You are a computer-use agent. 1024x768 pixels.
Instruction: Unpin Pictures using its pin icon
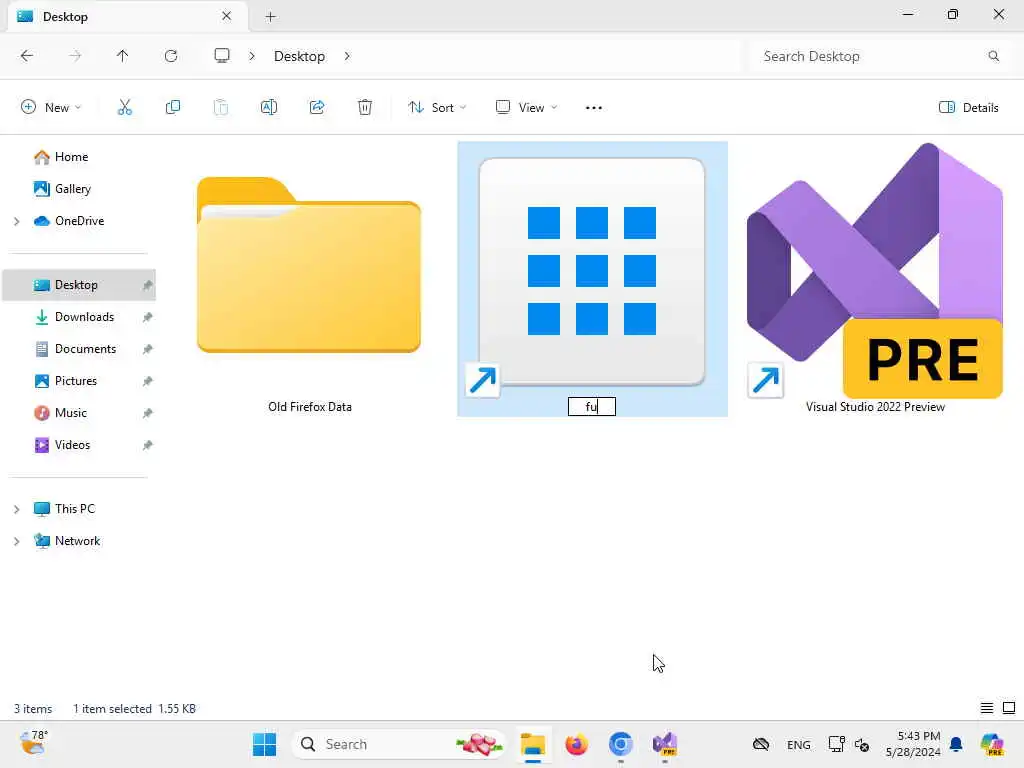click(x=148, y=381)
